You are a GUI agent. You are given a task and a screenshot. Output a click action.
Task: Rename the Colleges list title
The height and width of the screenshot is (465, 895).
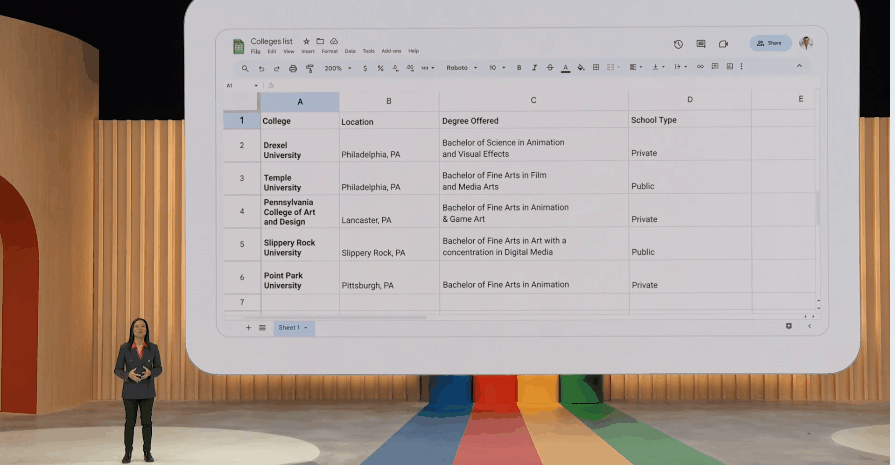[x=271, y=41]
